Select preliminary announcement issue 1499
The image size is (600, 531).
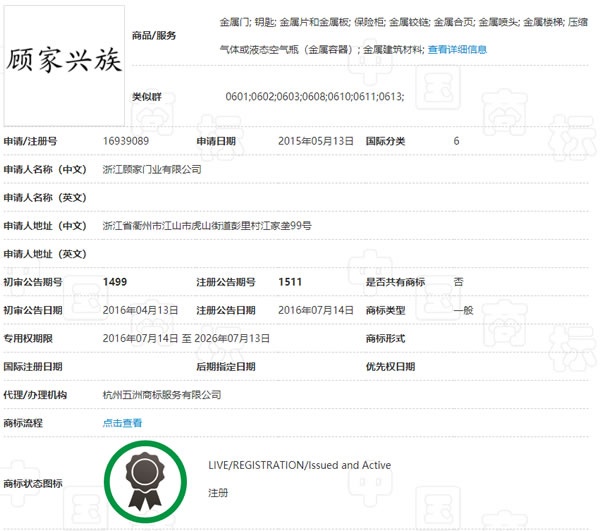click(x=115, y=282)
